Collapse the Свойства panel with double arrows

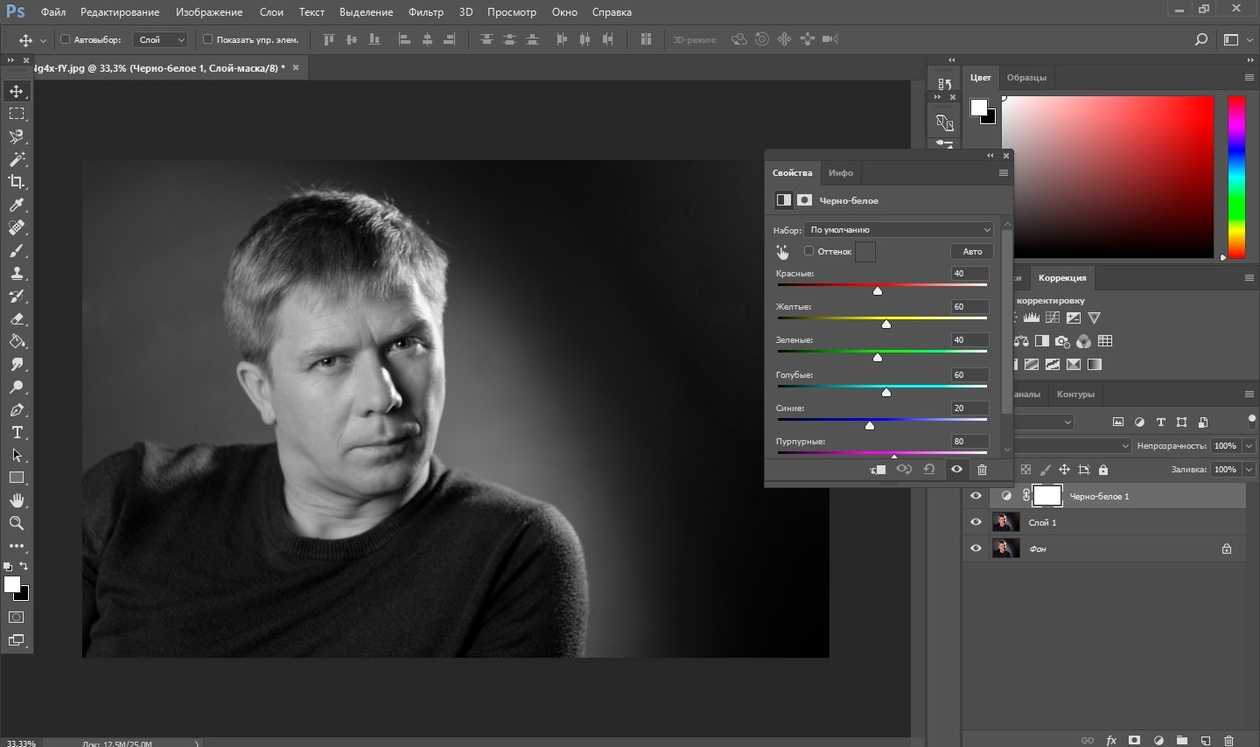991,155
